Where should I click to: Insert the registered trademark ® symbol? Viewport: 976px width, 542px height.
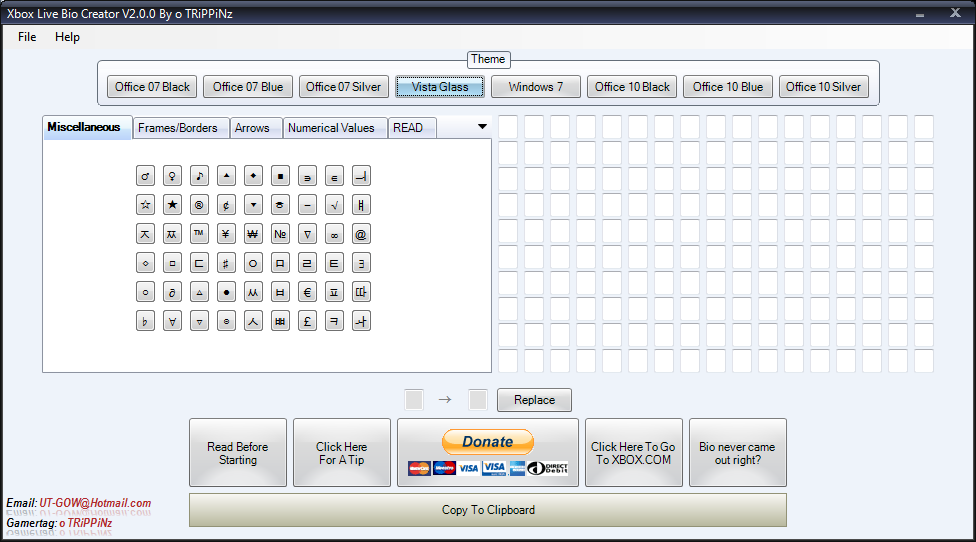pyautogui.click(x=199, y=205)
